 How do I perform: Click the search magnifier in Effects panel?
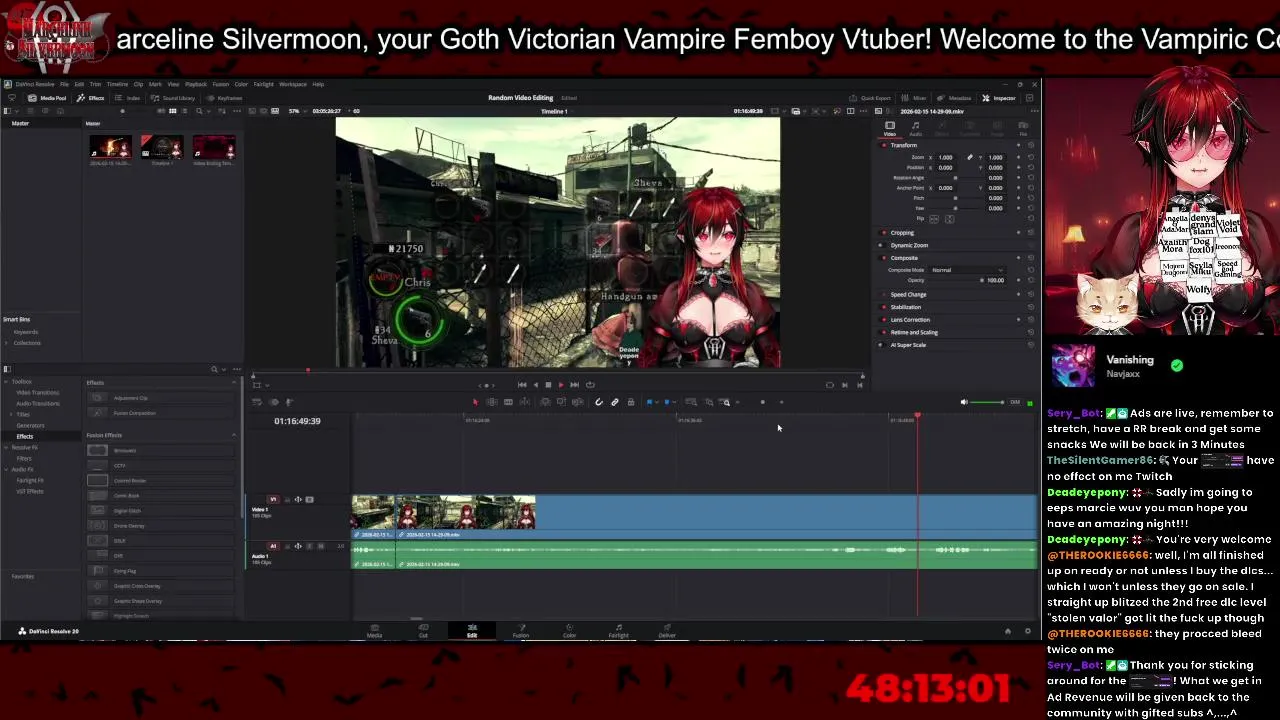click(214, 369)
